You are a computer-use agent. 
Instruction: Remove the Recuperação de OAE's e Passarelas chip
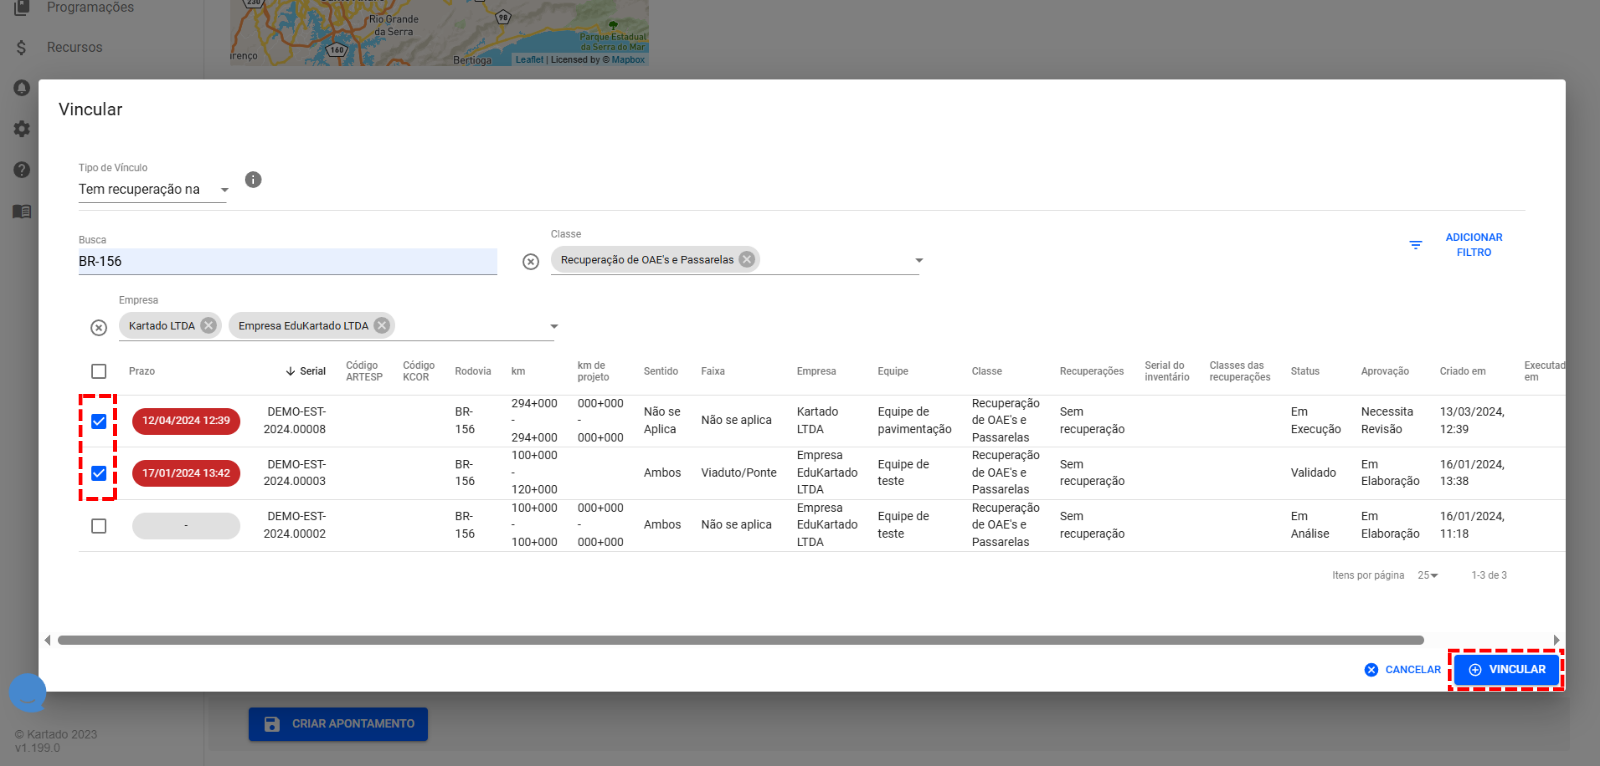[746, 260]
